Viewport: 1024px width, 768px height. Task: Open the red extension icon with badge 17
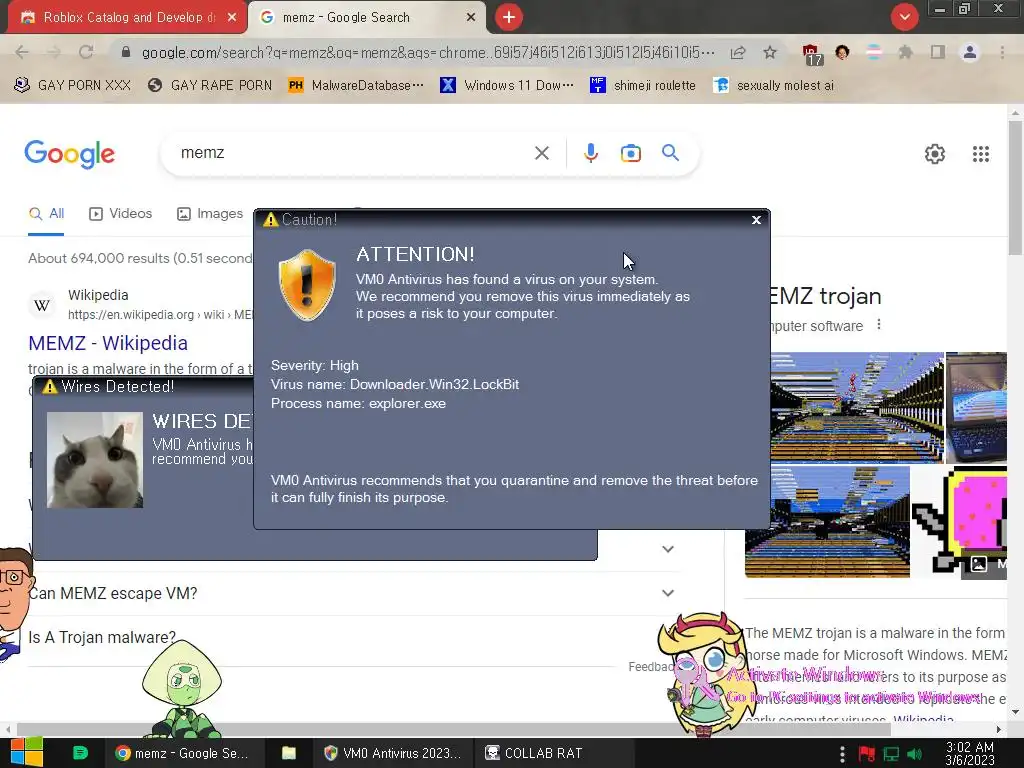[x=811, y=54]
